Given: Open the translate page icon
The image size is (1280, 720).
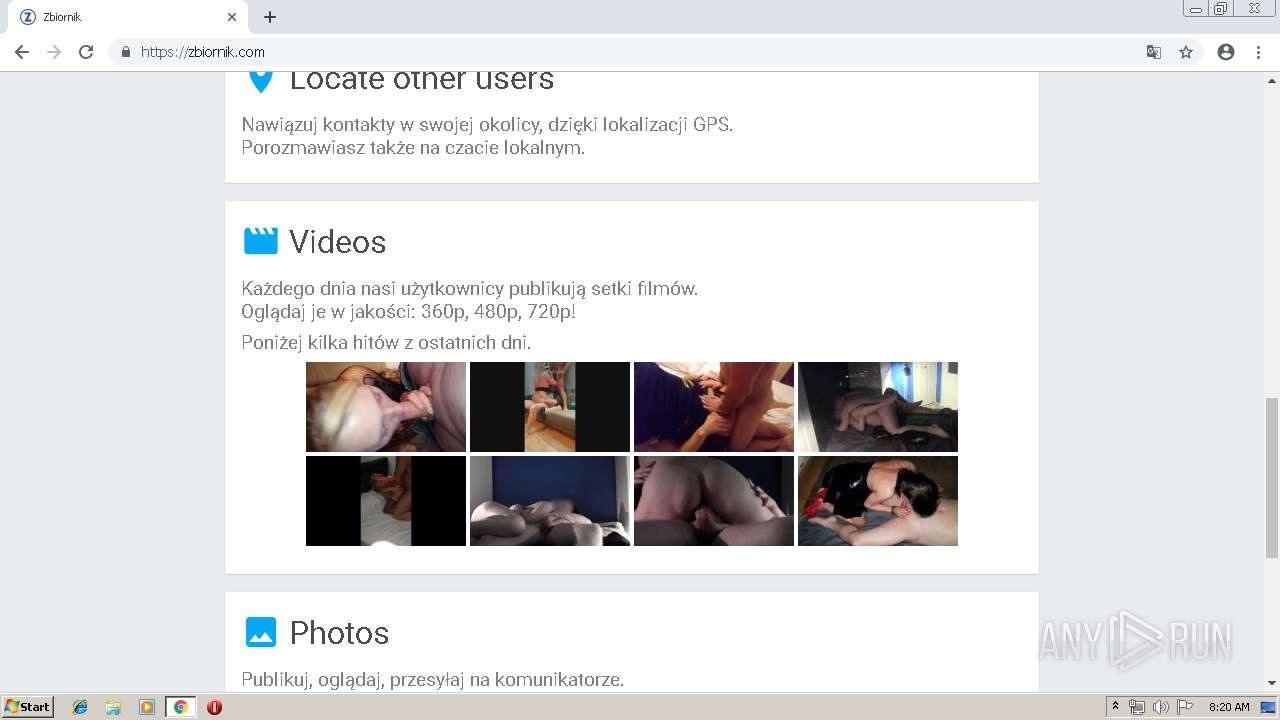Looking at the screenshot, I should [x=1153, y=52].
